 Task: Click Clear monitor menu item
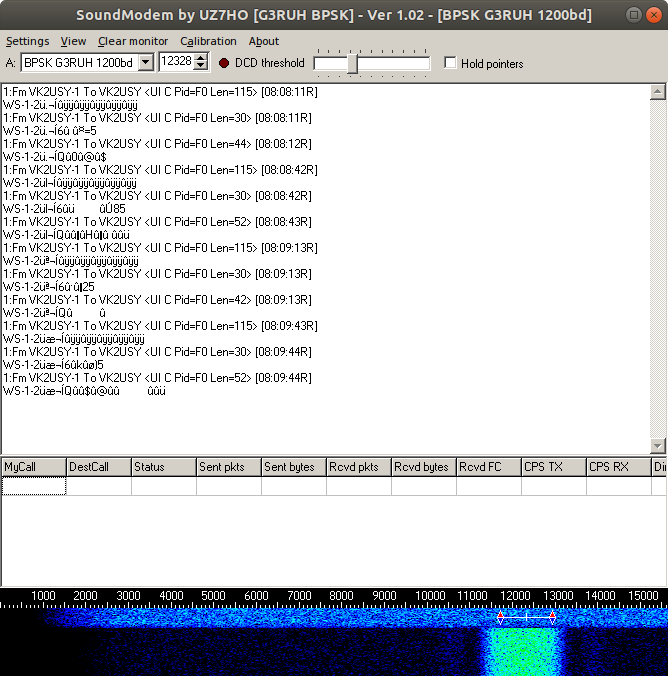(x=133, y=41)
